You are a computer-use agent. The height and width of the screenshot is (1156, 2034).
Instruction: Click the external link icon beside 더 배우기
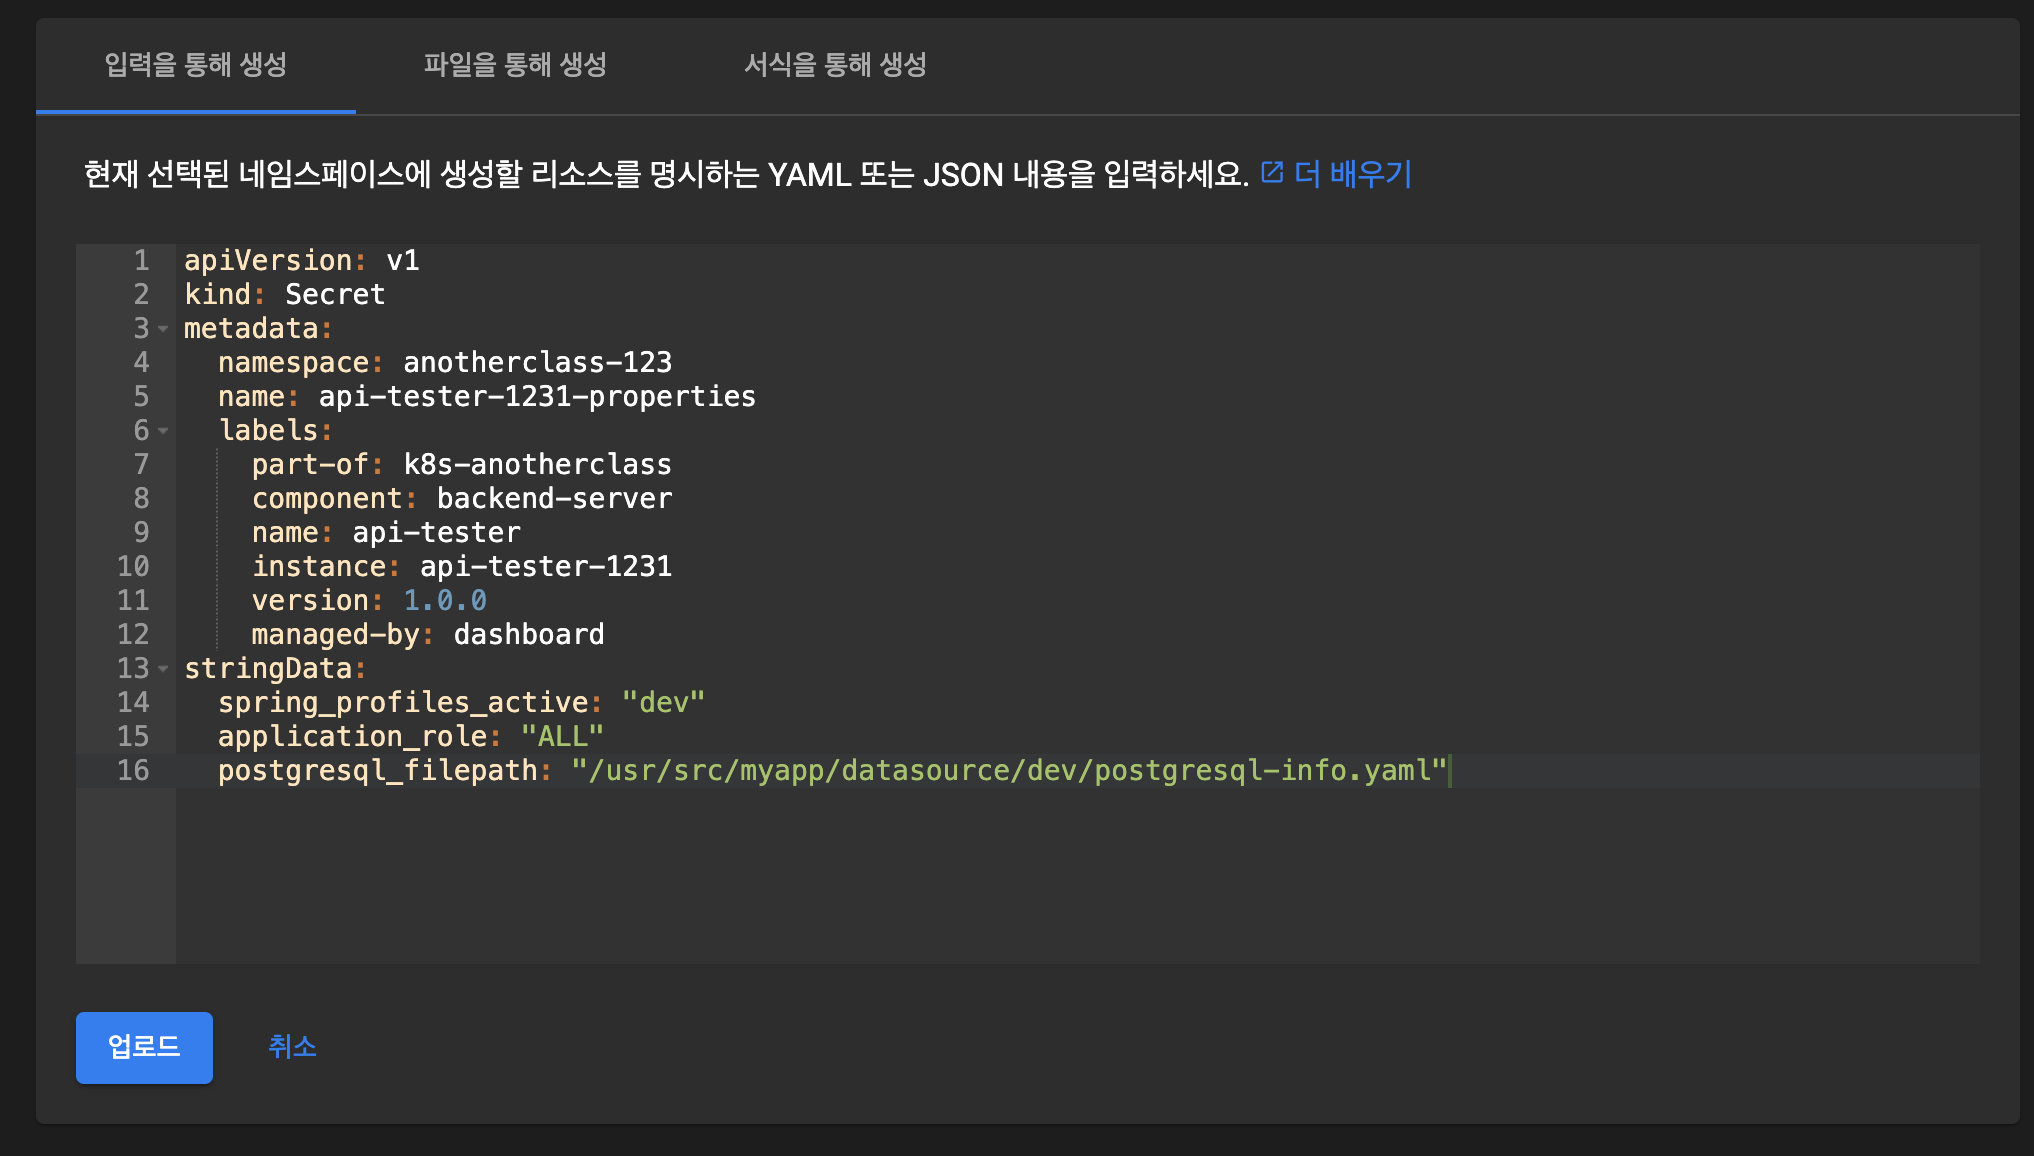point(1272,173)
